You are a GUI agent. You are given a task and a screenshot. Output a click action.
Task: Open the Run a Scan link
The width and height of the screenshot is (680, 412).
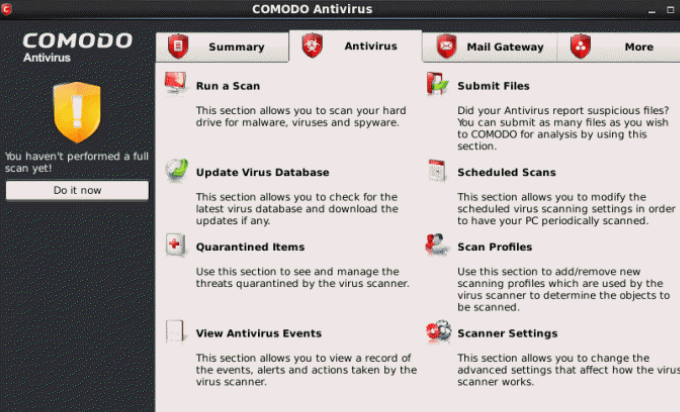pos(228,86)
